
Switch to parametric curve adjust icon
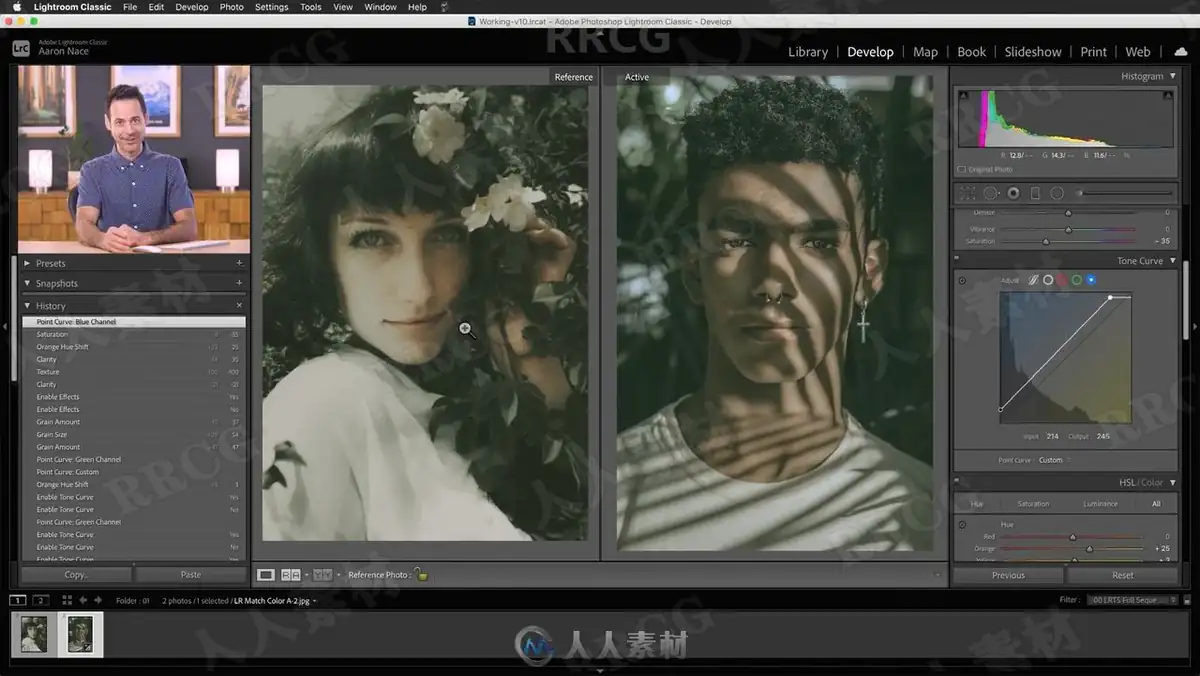[1033, 280]
